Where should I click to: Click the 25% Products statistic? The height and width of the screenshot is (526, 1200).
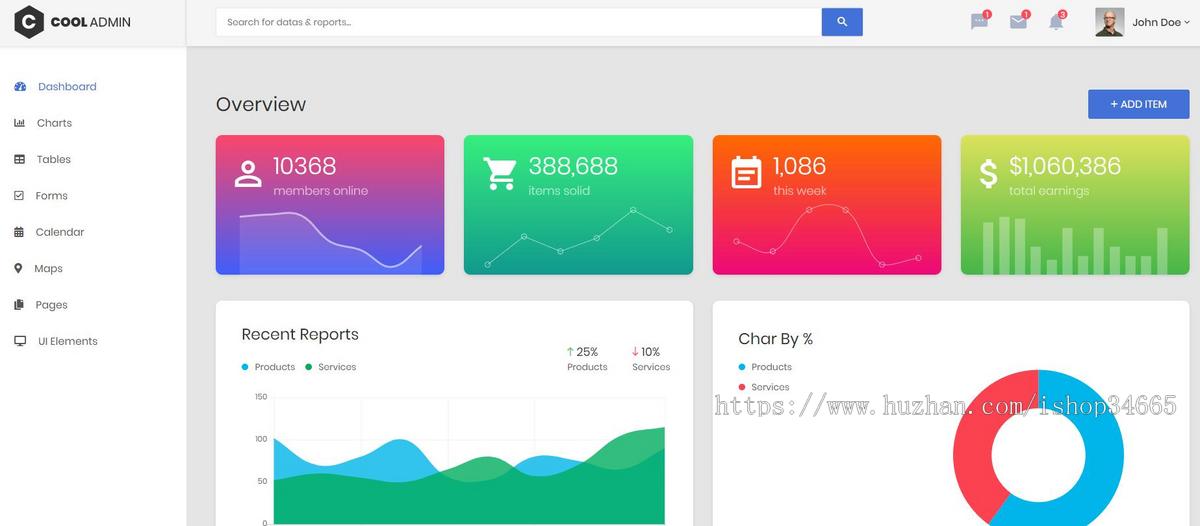coord(587,359)
